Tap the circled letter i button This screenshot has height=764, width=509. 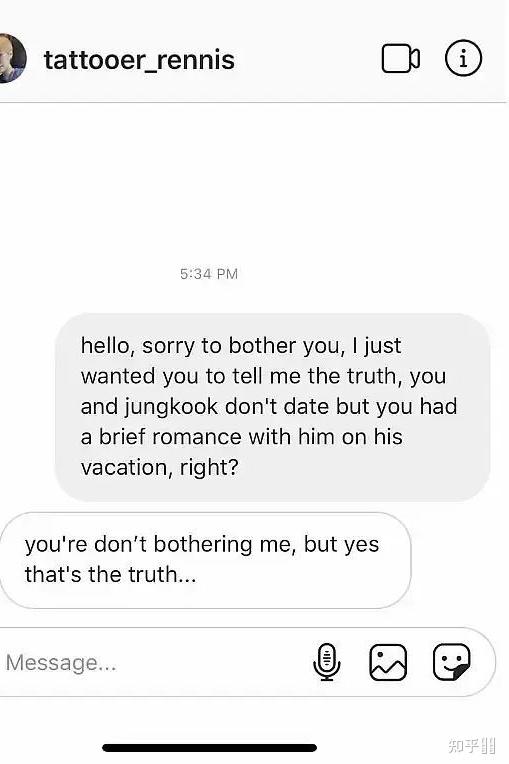463,58
